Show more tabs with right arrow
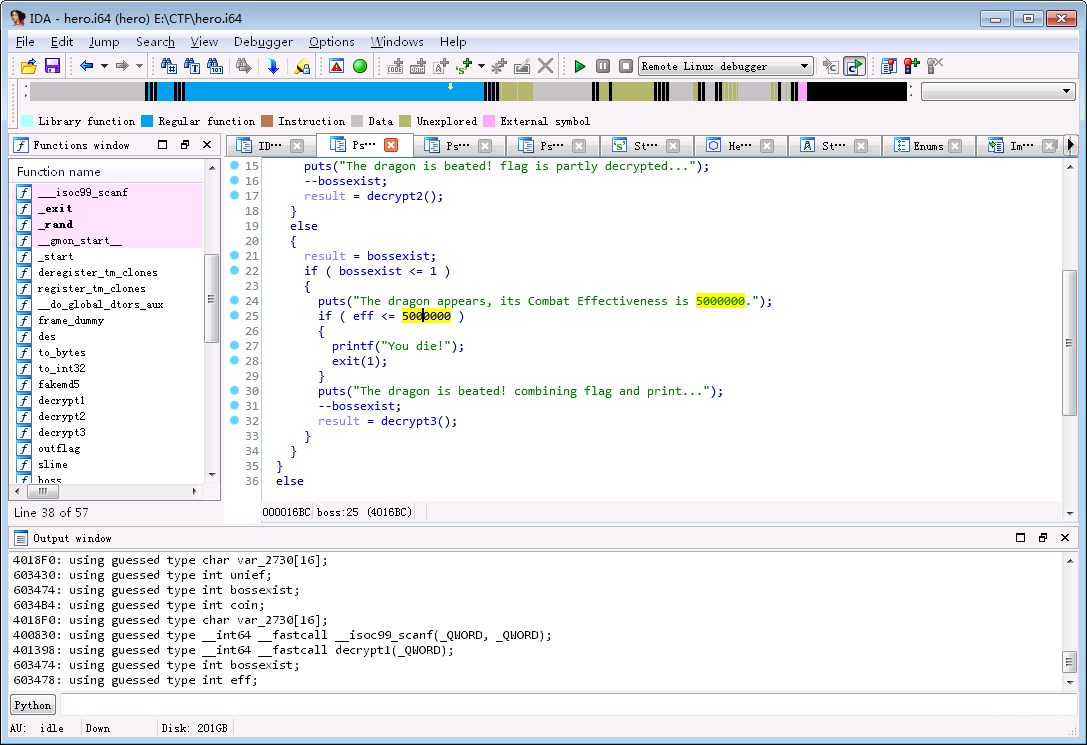Image resolution: width=1087 pixels, height=745 pixels. (1071, 145)
